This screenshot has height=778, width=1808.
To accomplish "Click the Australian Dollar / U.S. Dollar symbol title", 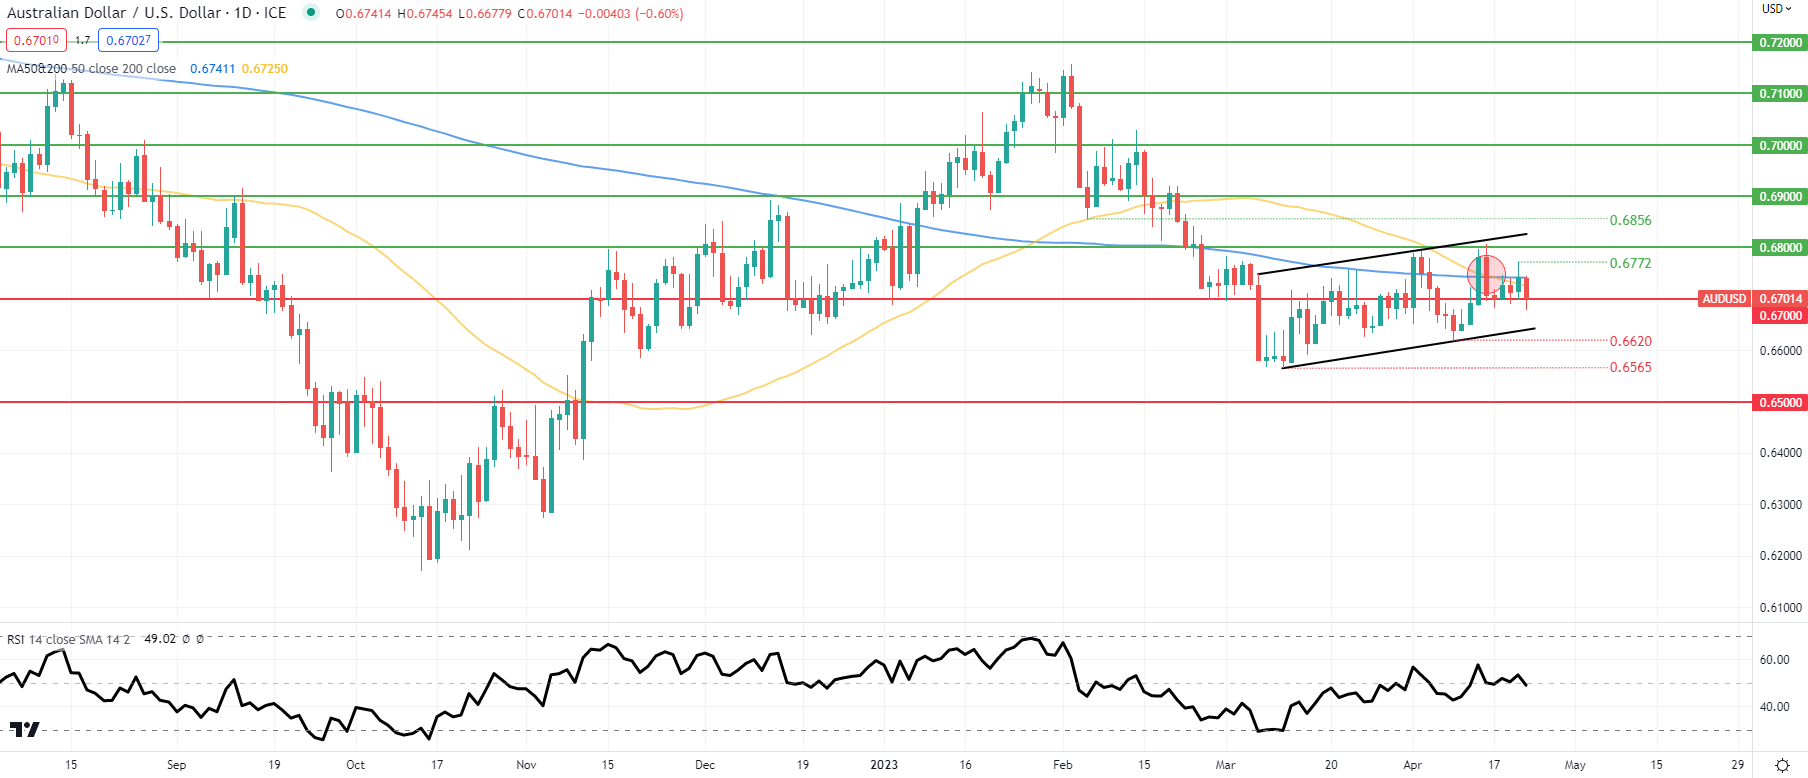I will click(x=146, y=13).
